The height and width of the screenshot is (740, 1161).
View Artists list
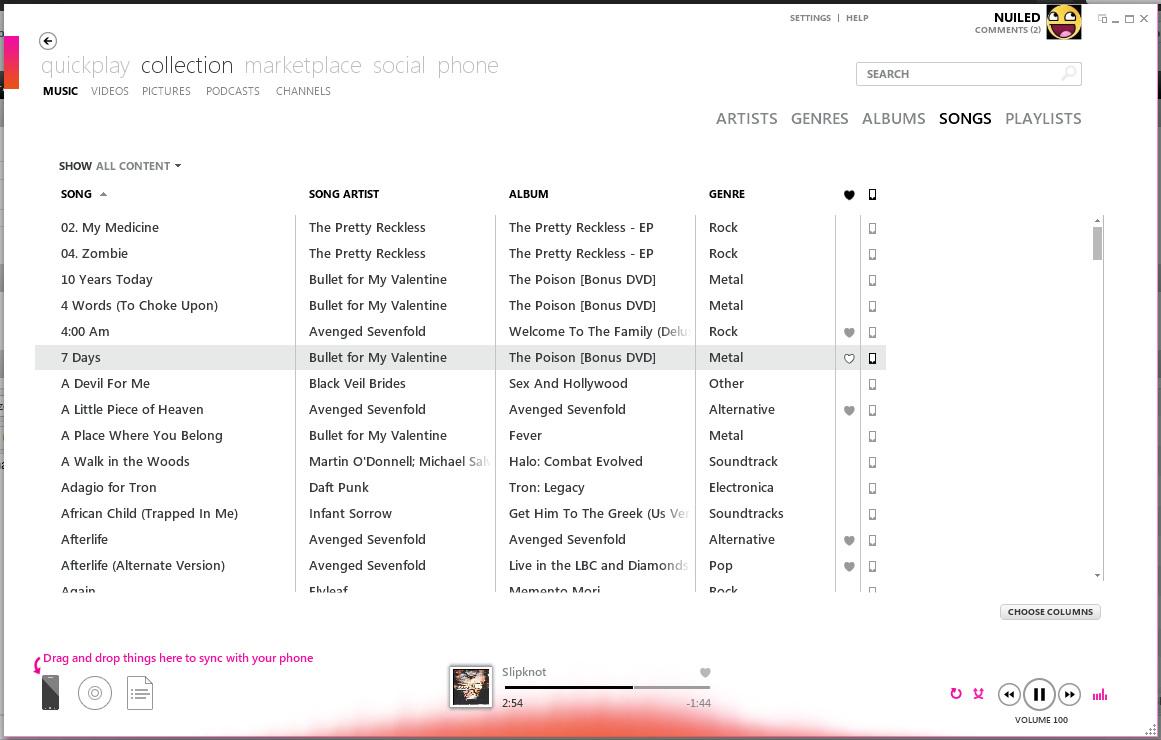pos(746,119)
